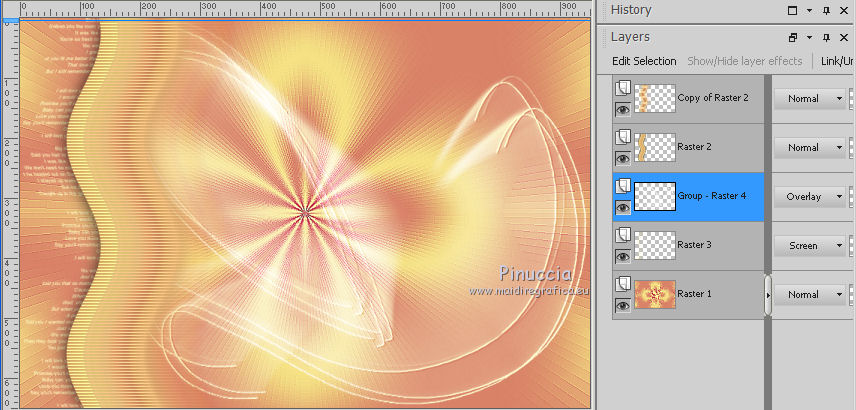The image size is (856, 410).
Task: Click the horizontal ruler above the canvas
Action: [x=305, y=8]
